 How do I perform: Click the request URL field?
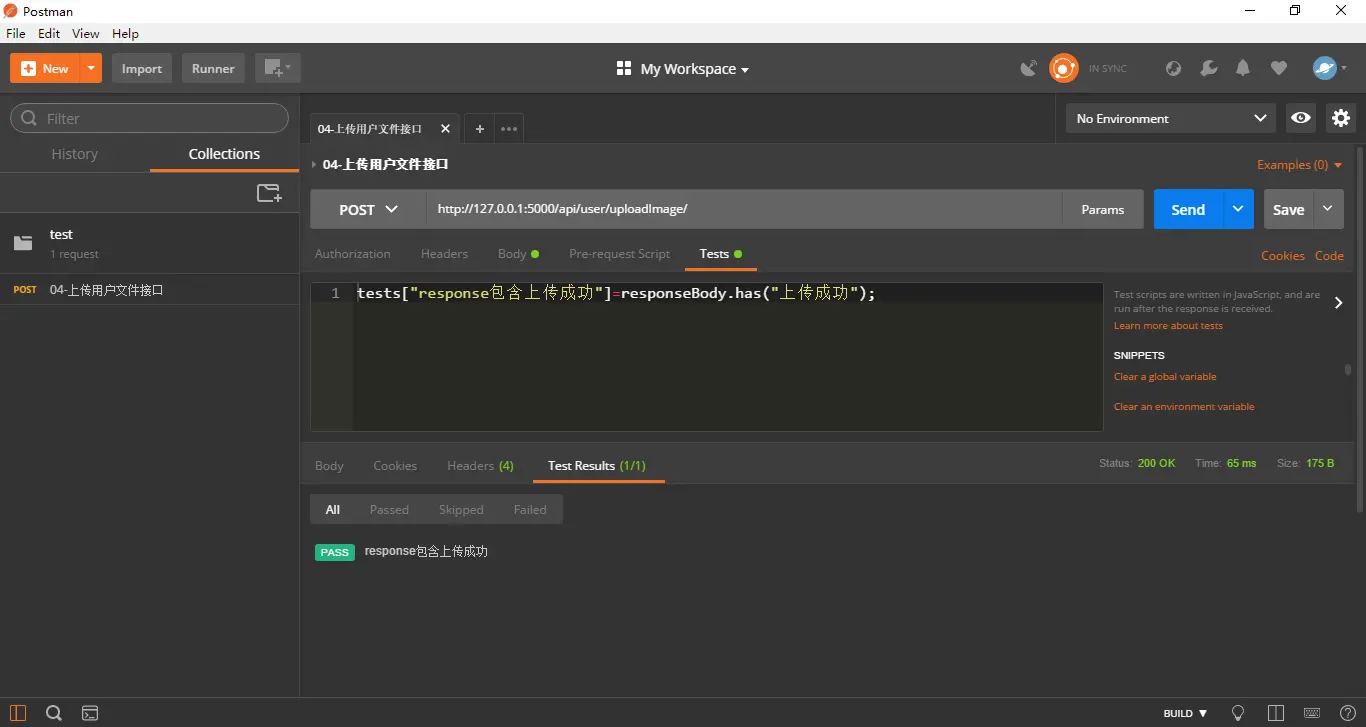click(x=744, y=209)
